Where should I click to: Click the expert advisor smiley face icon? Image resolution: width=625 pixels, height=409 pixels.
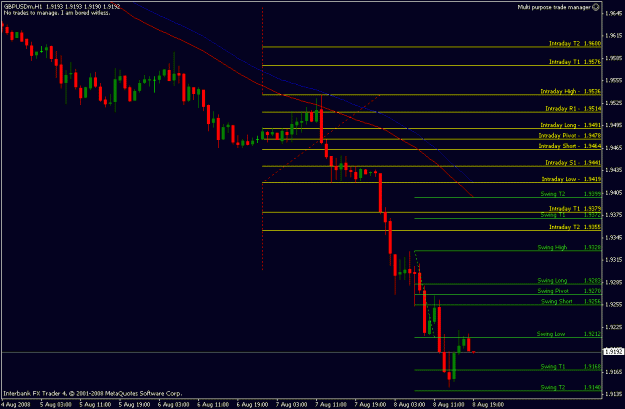pyautogui.click(x=596, y=7)
